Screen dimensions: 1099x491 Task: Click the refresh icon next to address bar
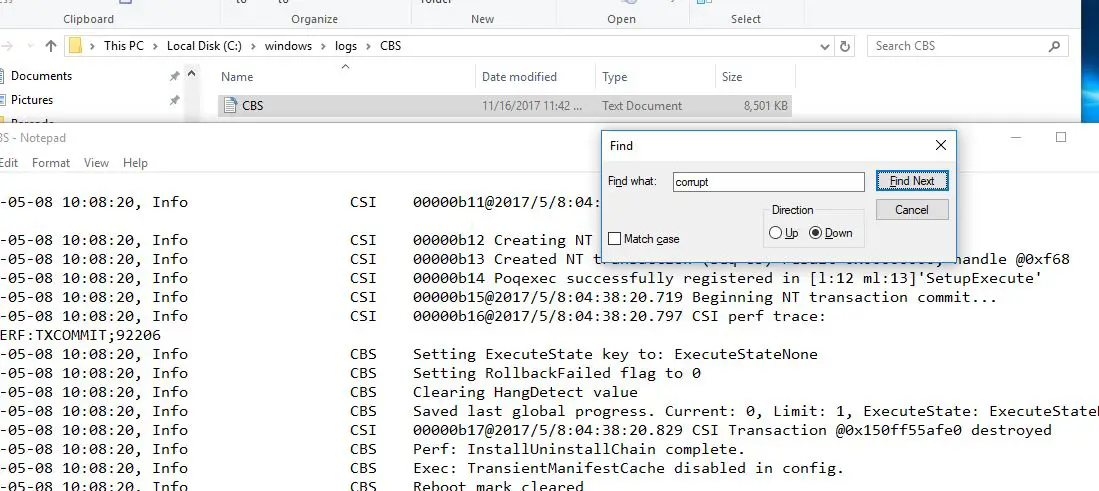click(845, 46)
